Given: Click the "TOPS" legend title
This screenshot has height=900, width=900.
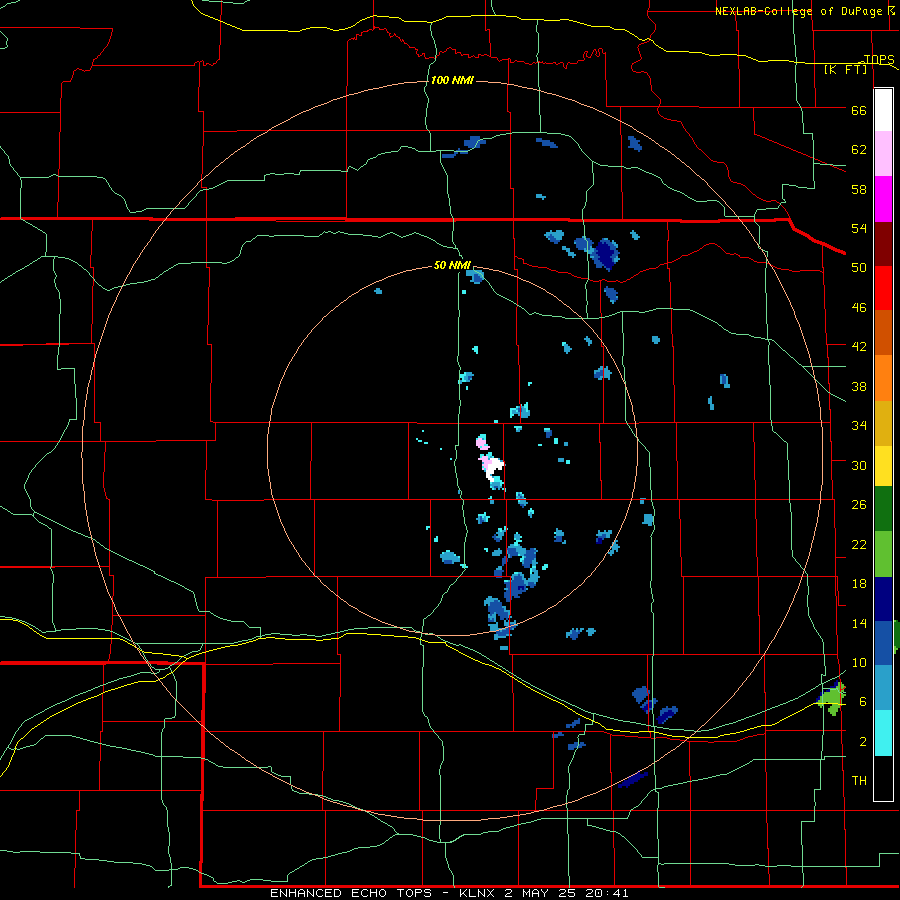Looking at the screenshot, I should [x=879, y=59].
